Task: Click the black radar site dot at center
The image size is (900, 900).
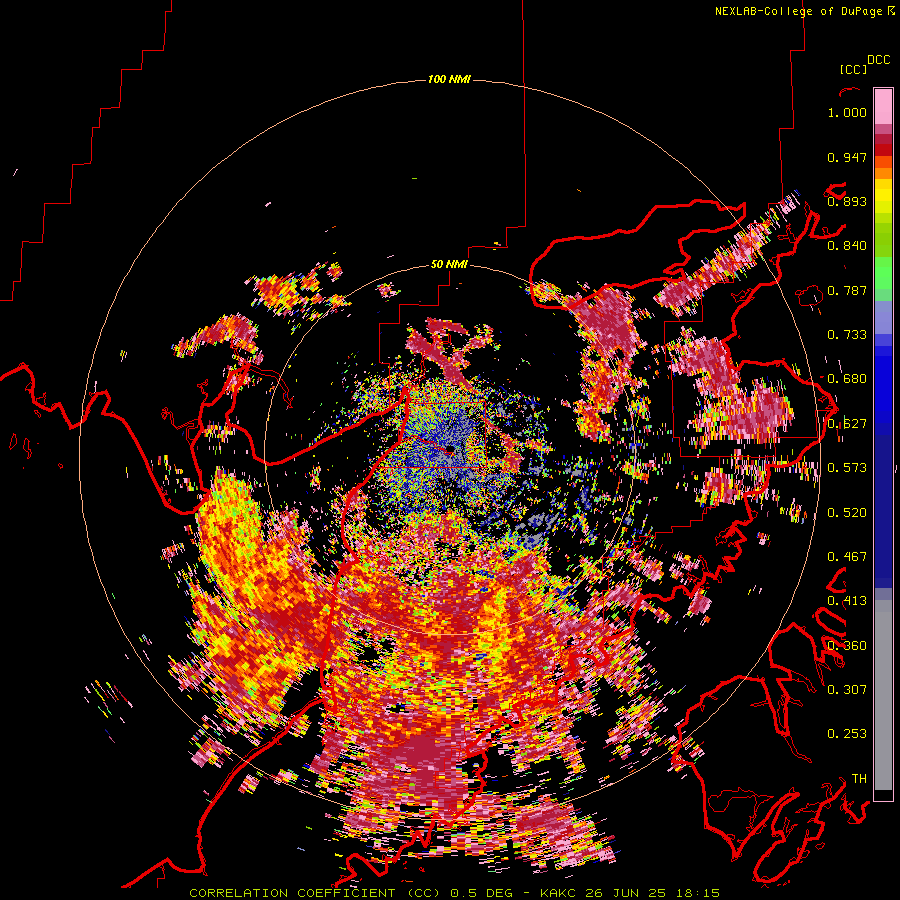Action: 451,448
